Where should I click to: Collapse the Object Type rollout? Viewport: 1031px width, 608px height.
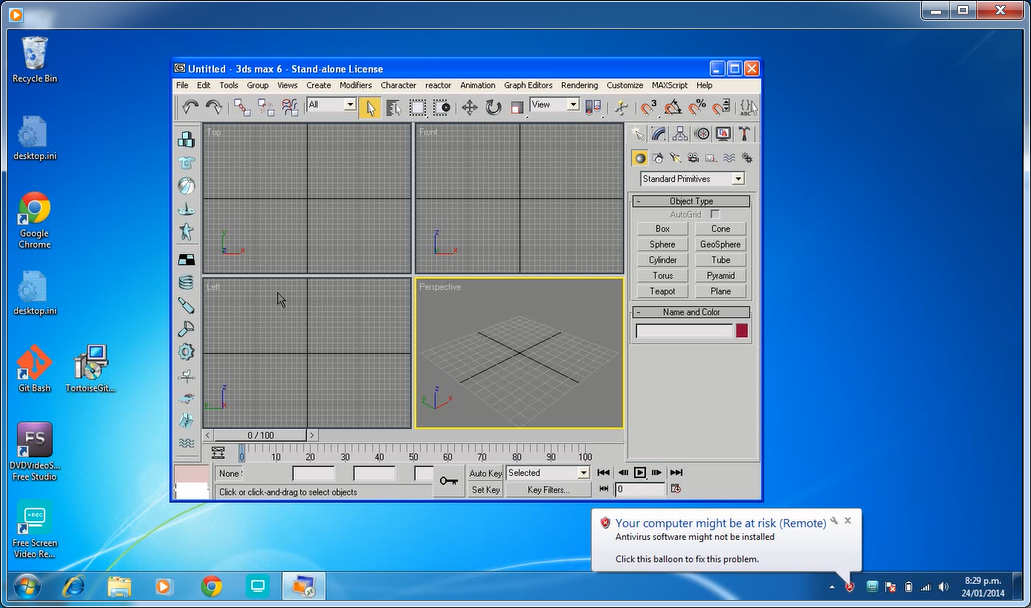691,201
